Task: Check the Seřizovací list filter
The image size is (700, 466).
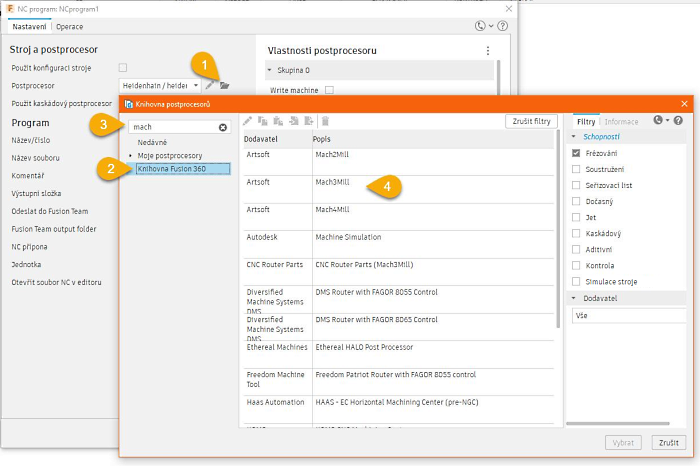Action: [x=576, y=185]
